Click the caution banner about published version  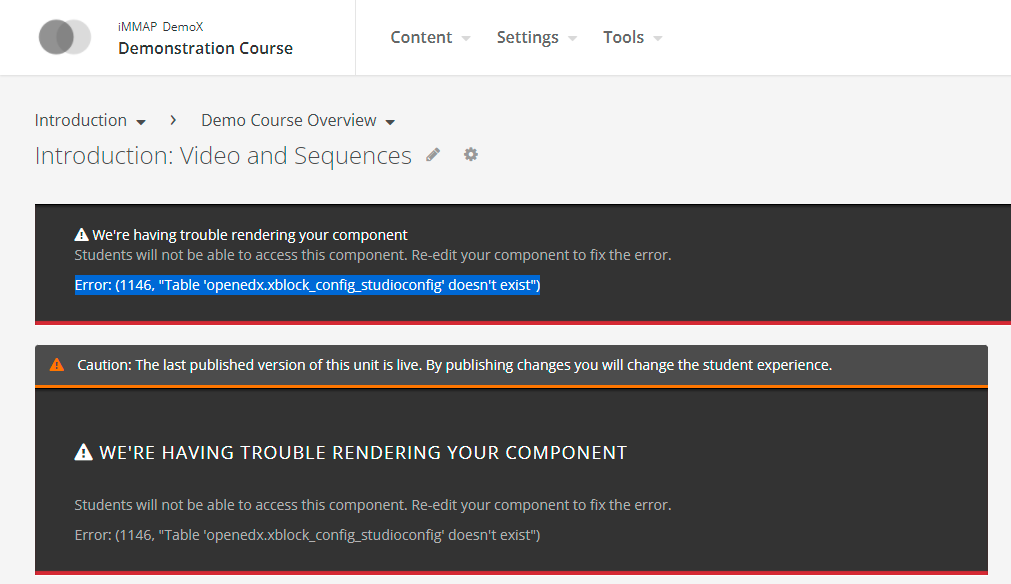click(454, 365)
